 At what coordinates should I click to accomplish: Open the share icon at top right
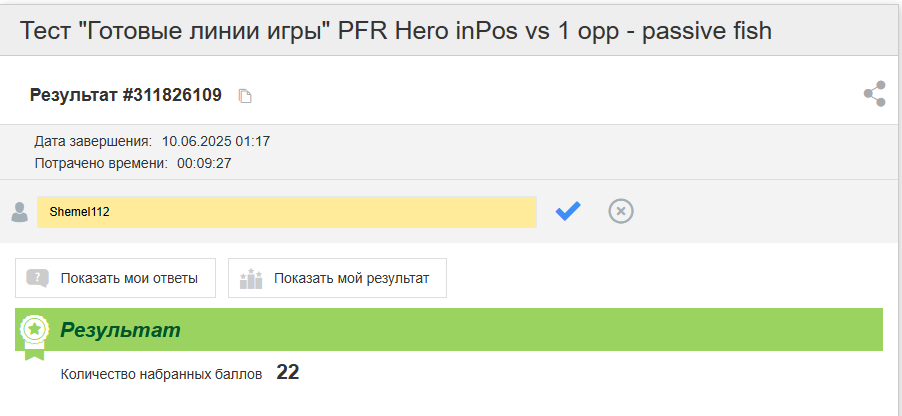pos(874,94)
